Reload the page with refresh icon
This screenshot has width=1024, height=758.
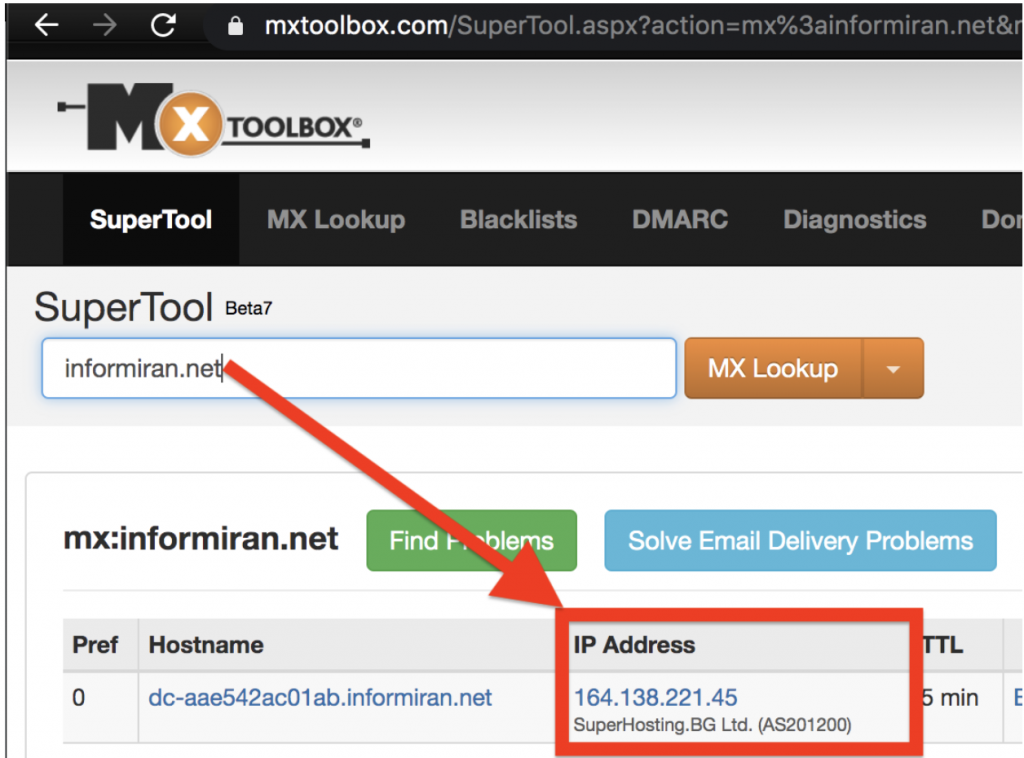pos(163,25)
